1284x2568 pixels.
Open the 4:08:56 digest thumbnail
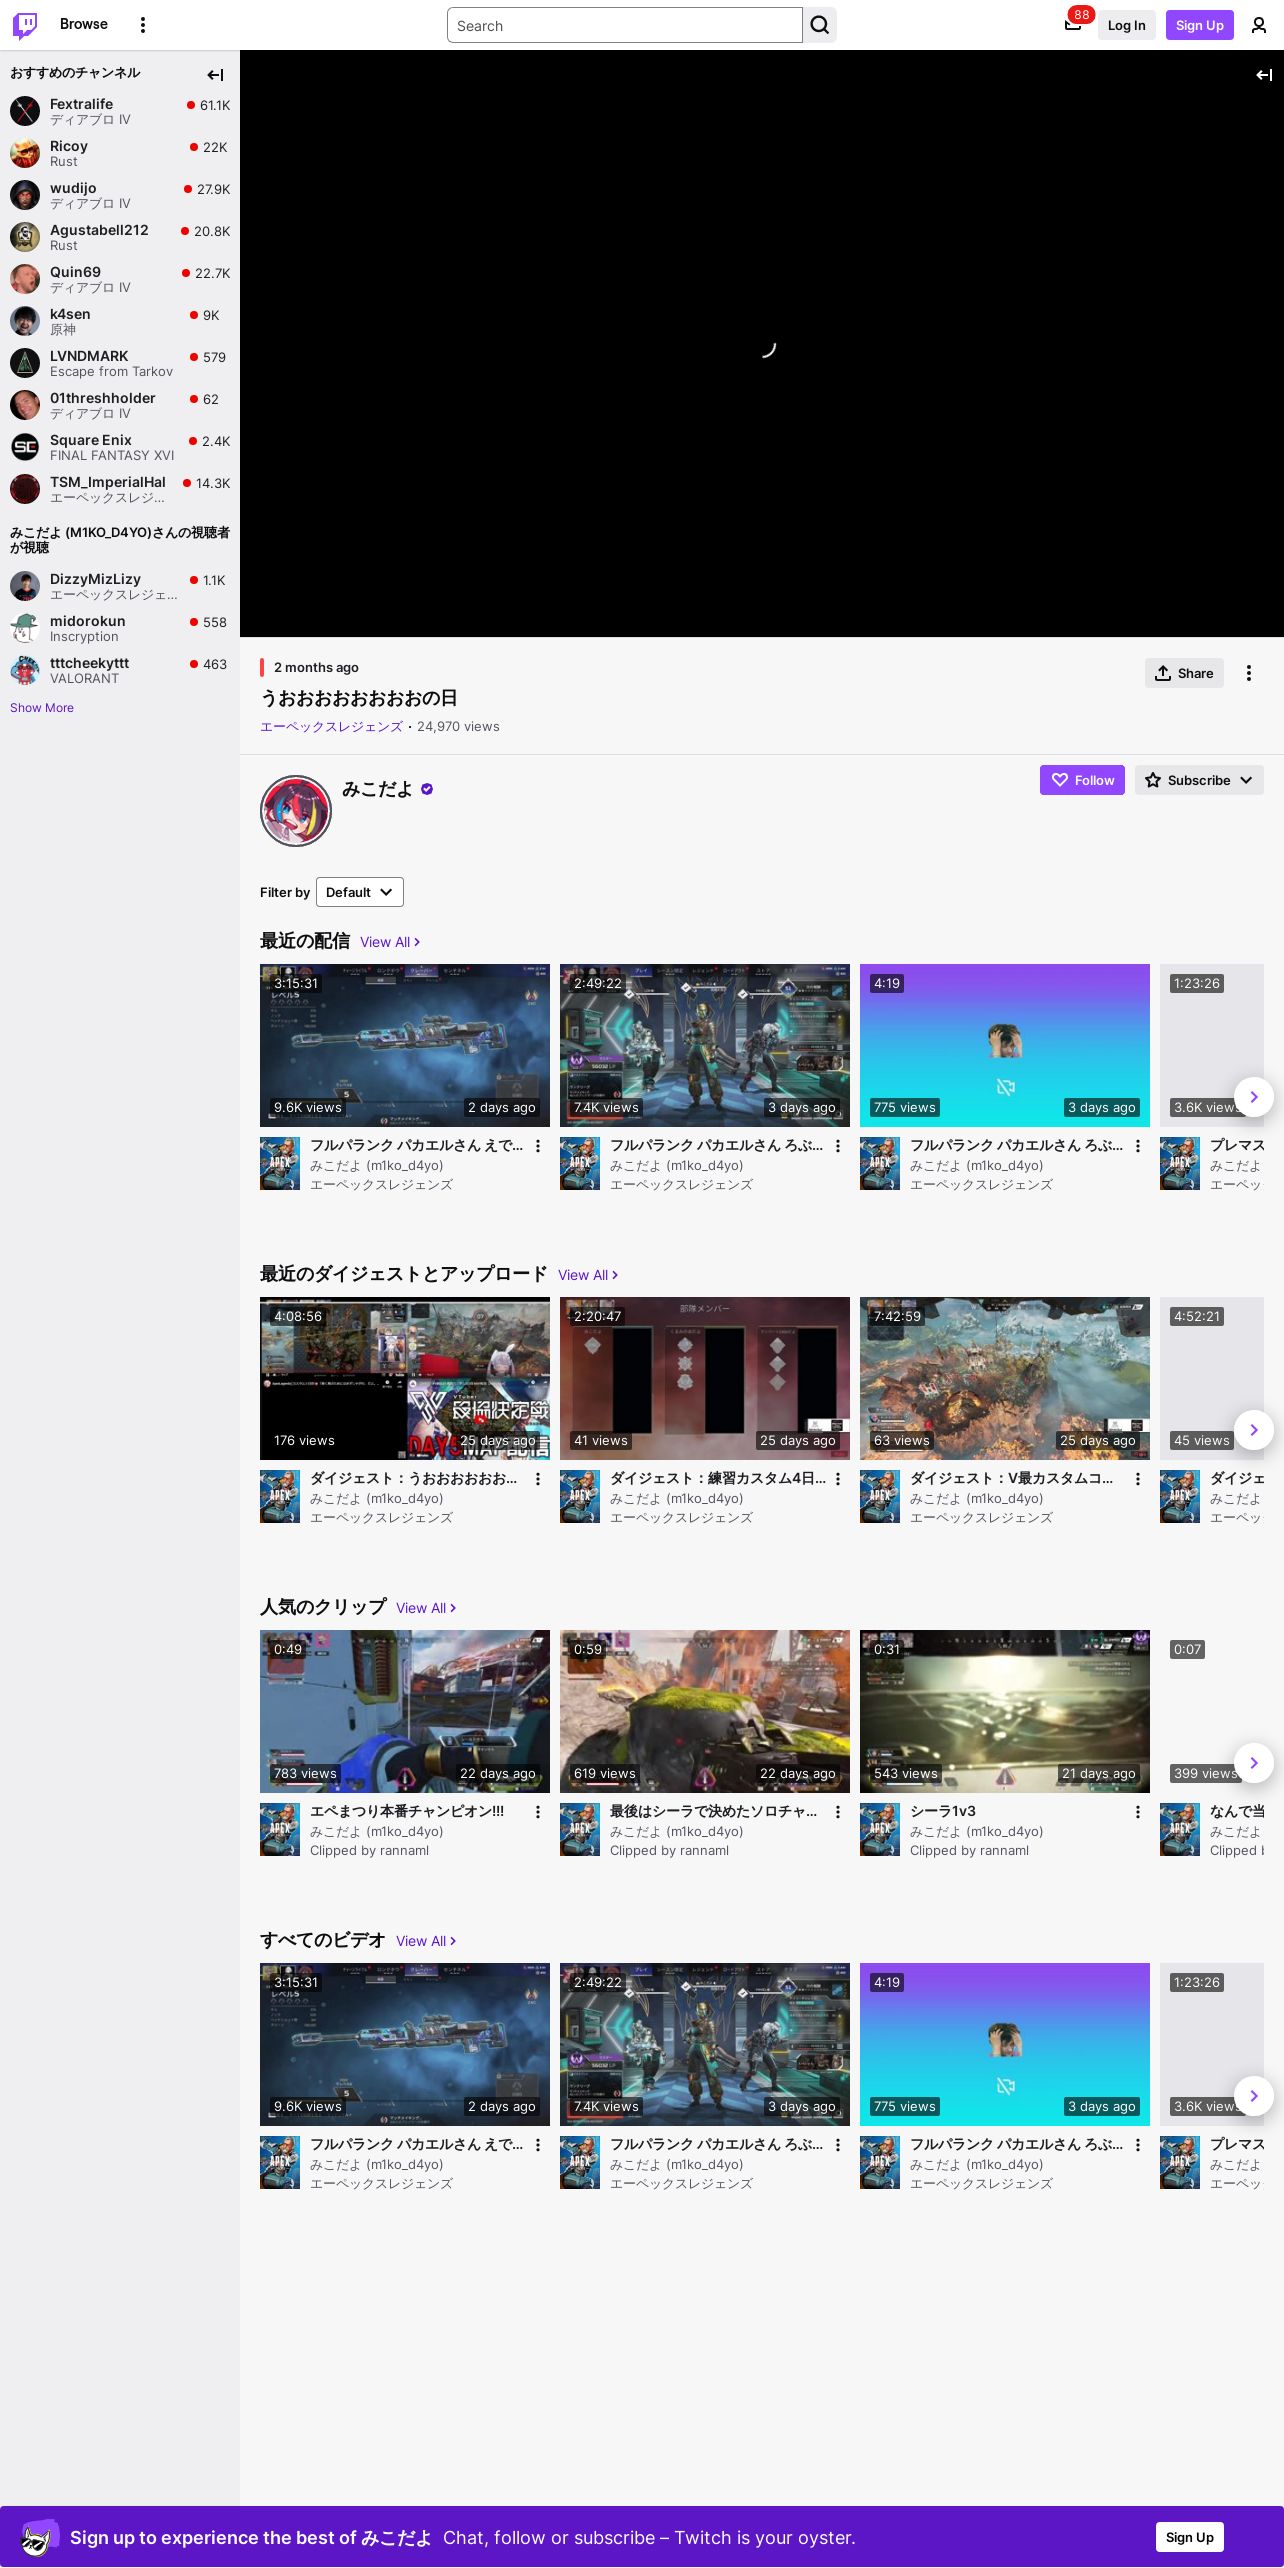405,1378
